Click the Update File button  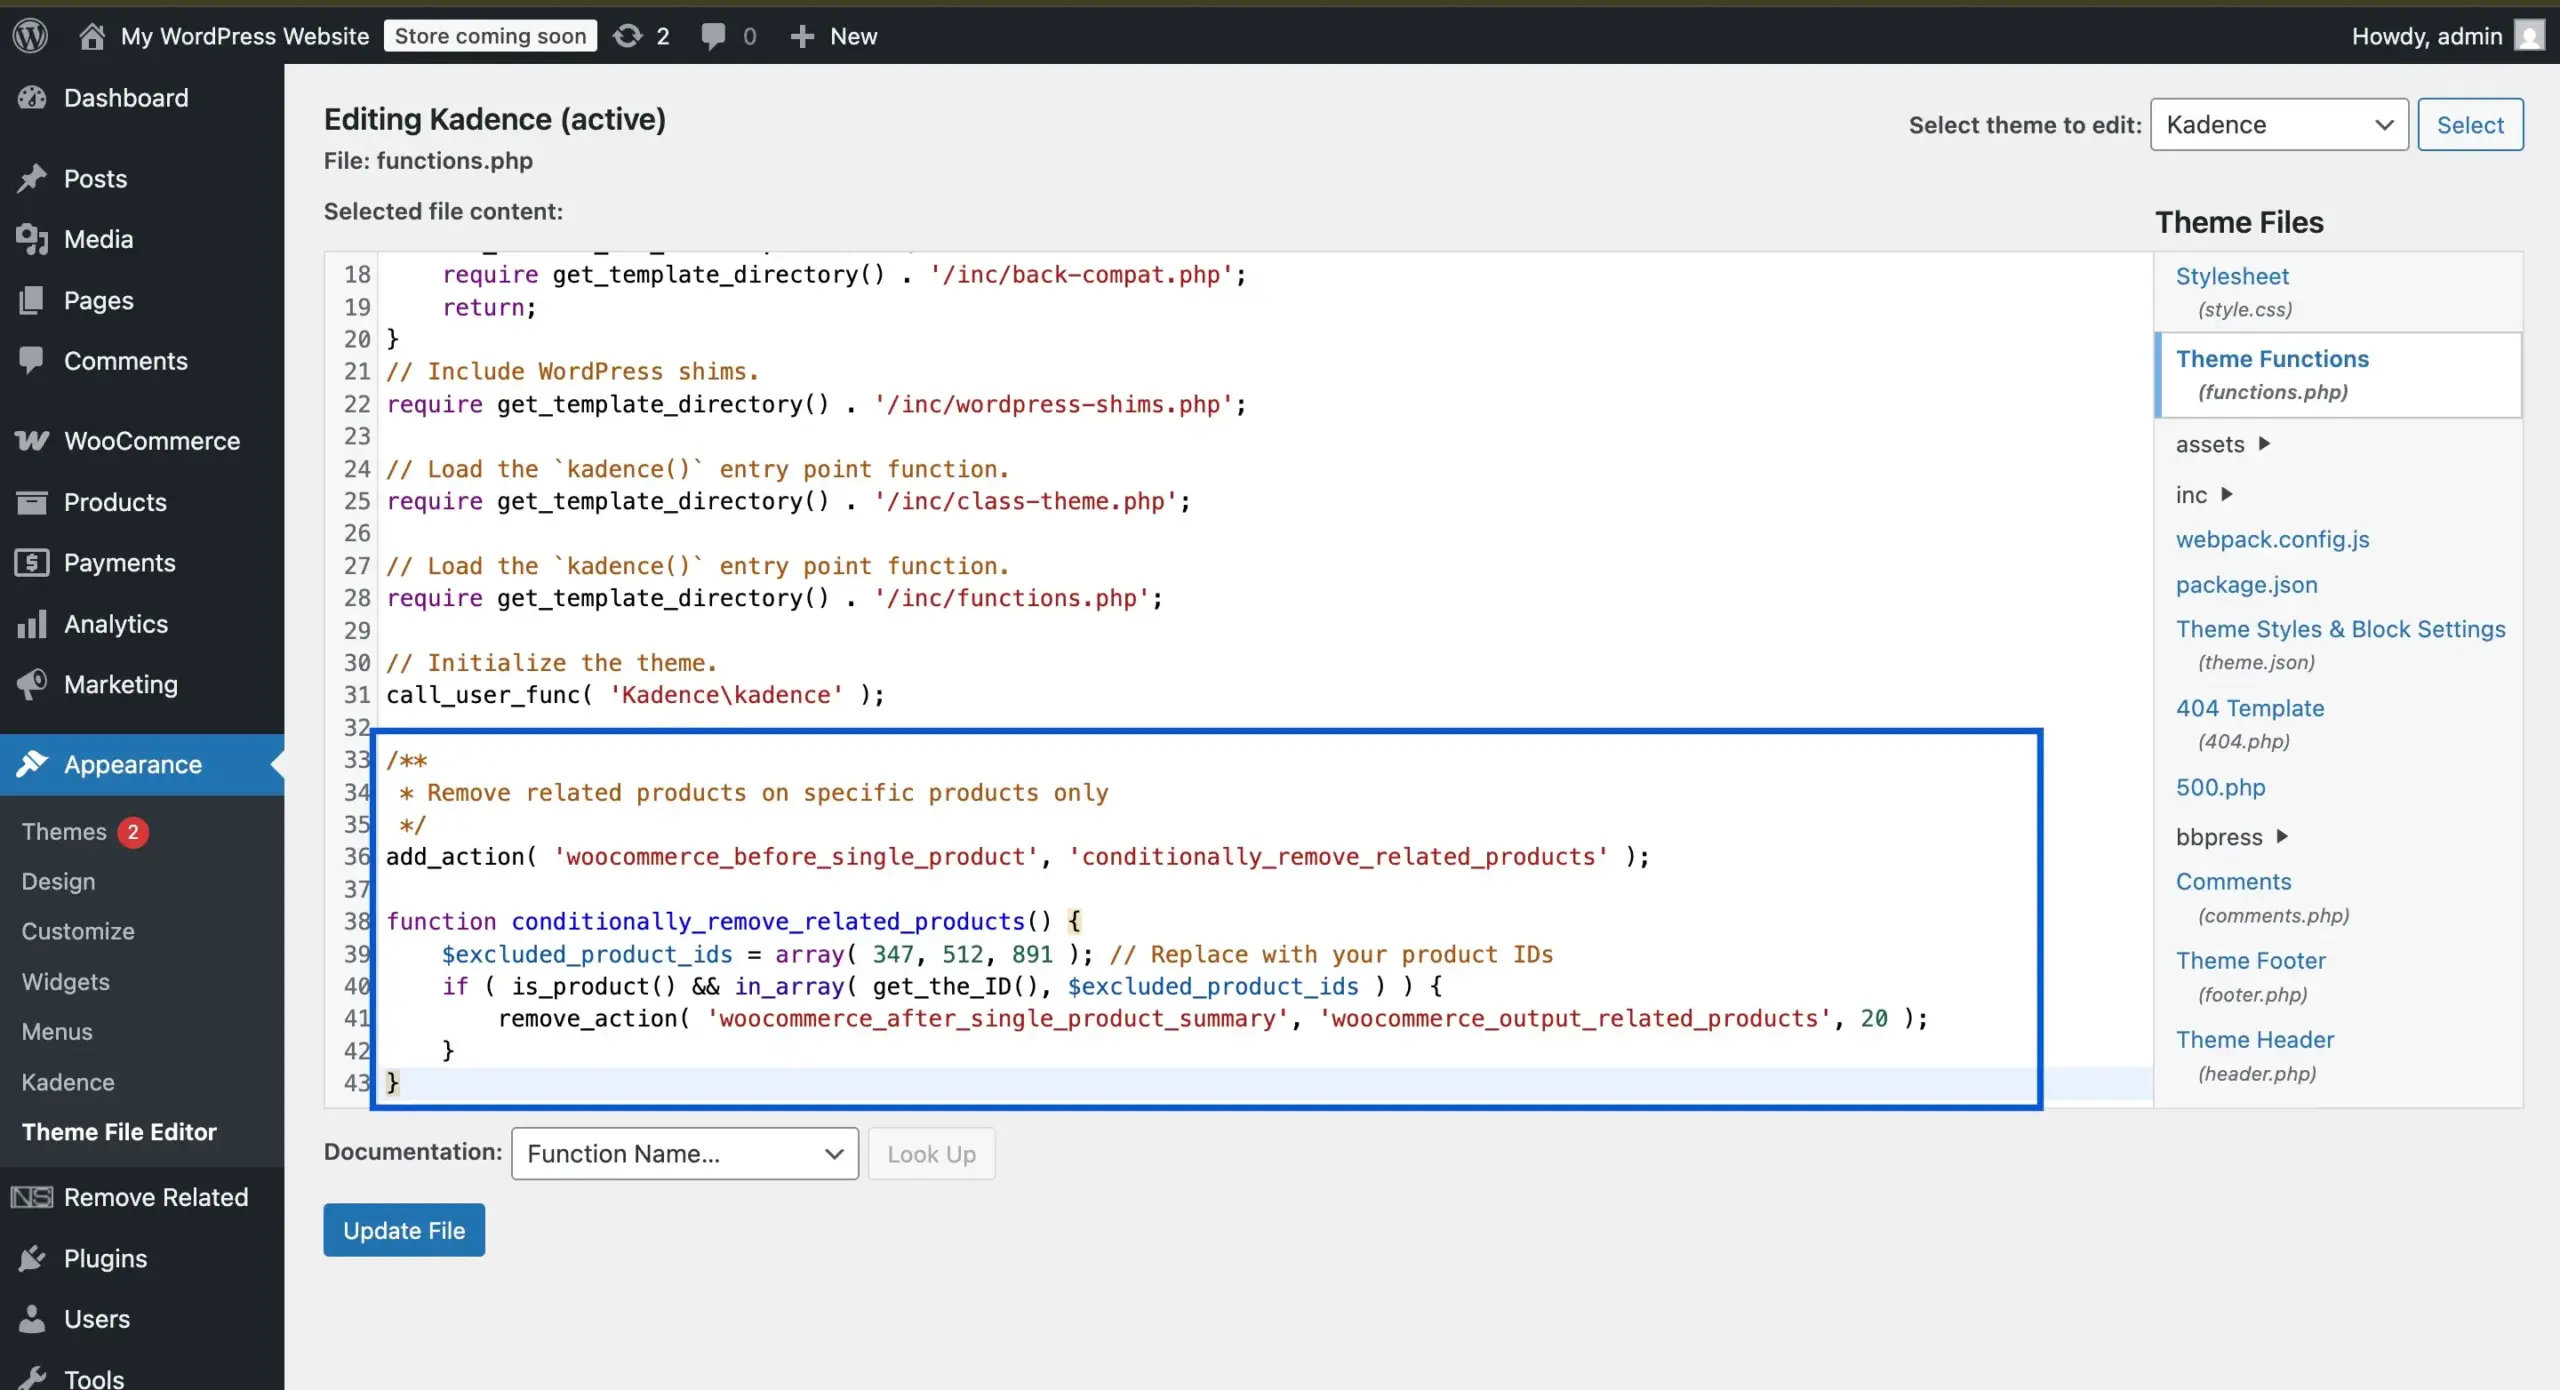point(404,1230)
